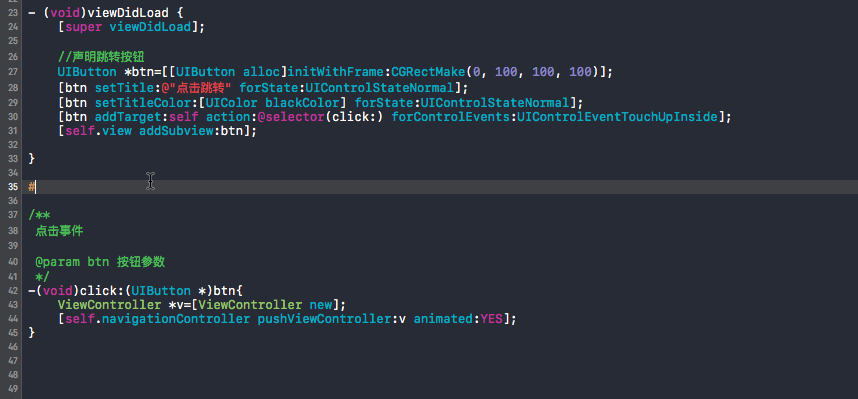Click the "#" character on line 35
858x399 pixels.
[x=32, y=187]
